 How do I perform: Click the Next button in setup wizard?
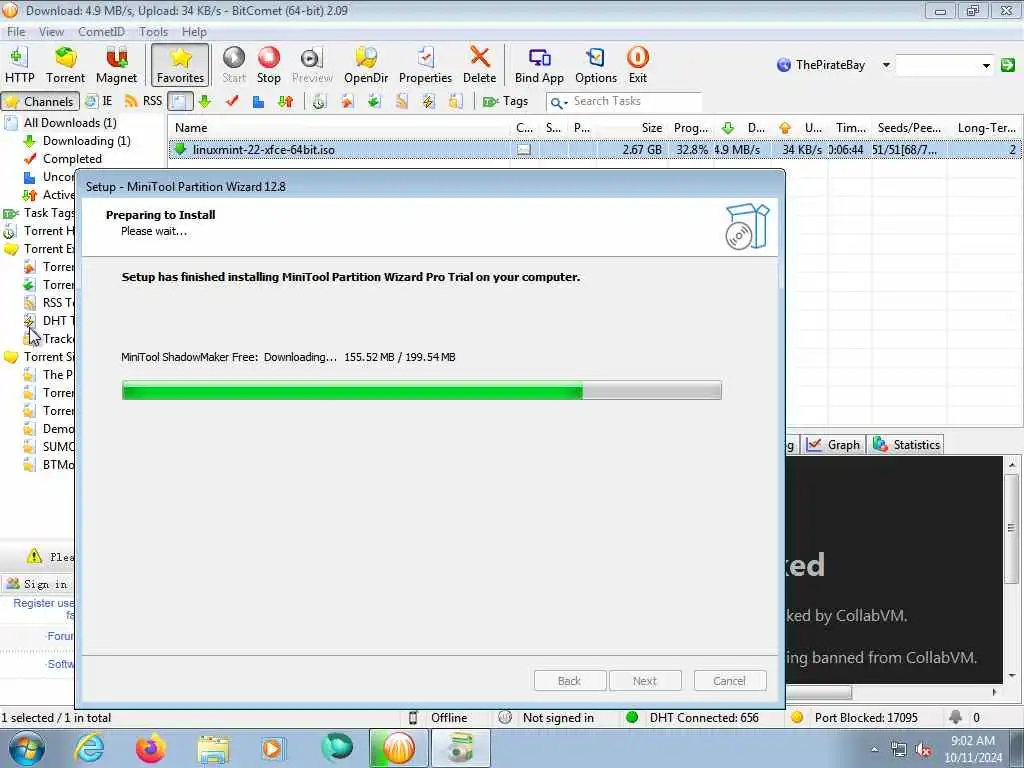645,680
